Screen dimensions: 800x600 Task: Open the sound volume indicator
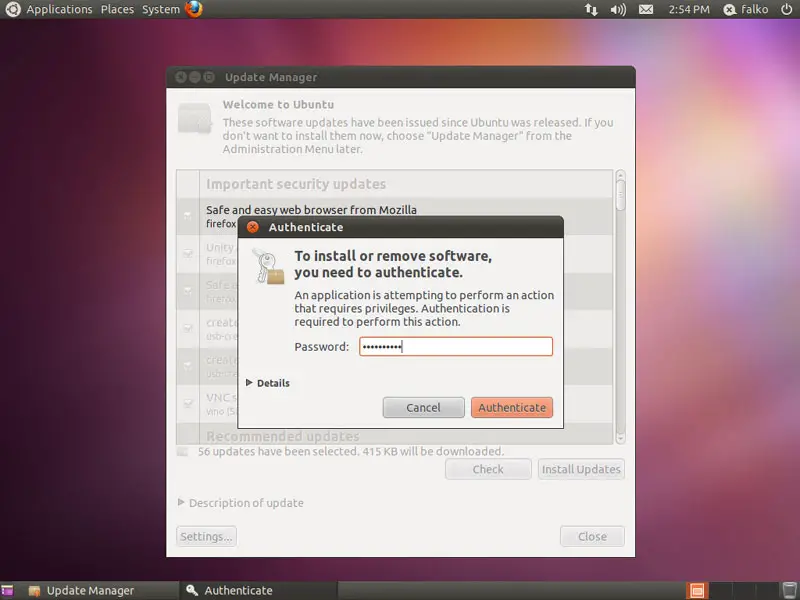coord(618,9)
